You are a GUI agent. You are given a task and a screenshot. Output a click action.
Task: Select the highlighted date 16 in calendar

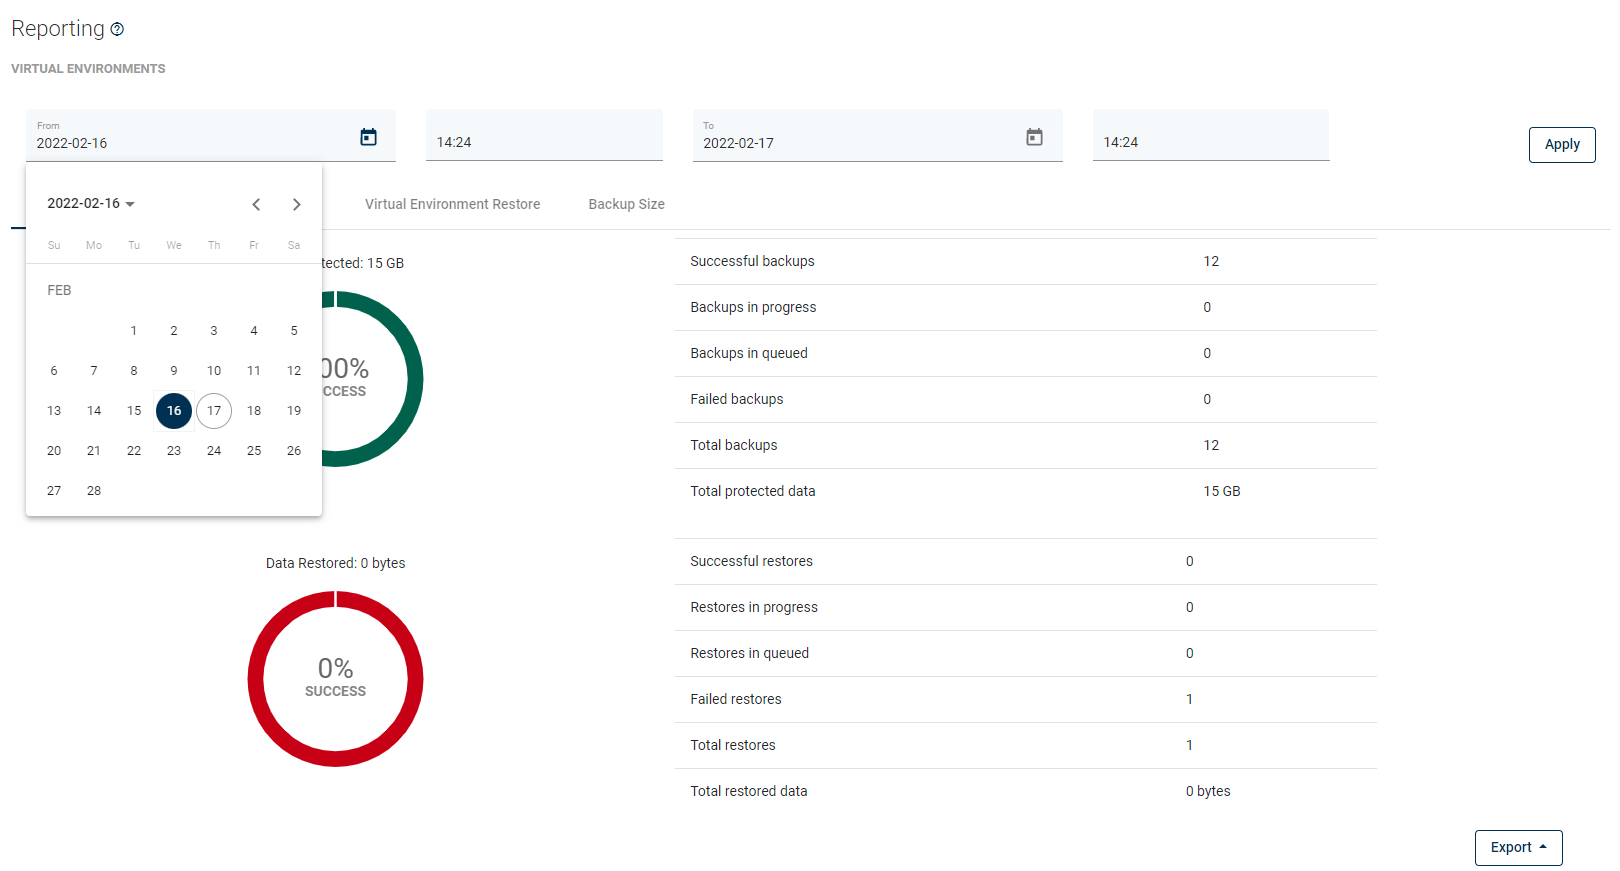pos(174,411)
